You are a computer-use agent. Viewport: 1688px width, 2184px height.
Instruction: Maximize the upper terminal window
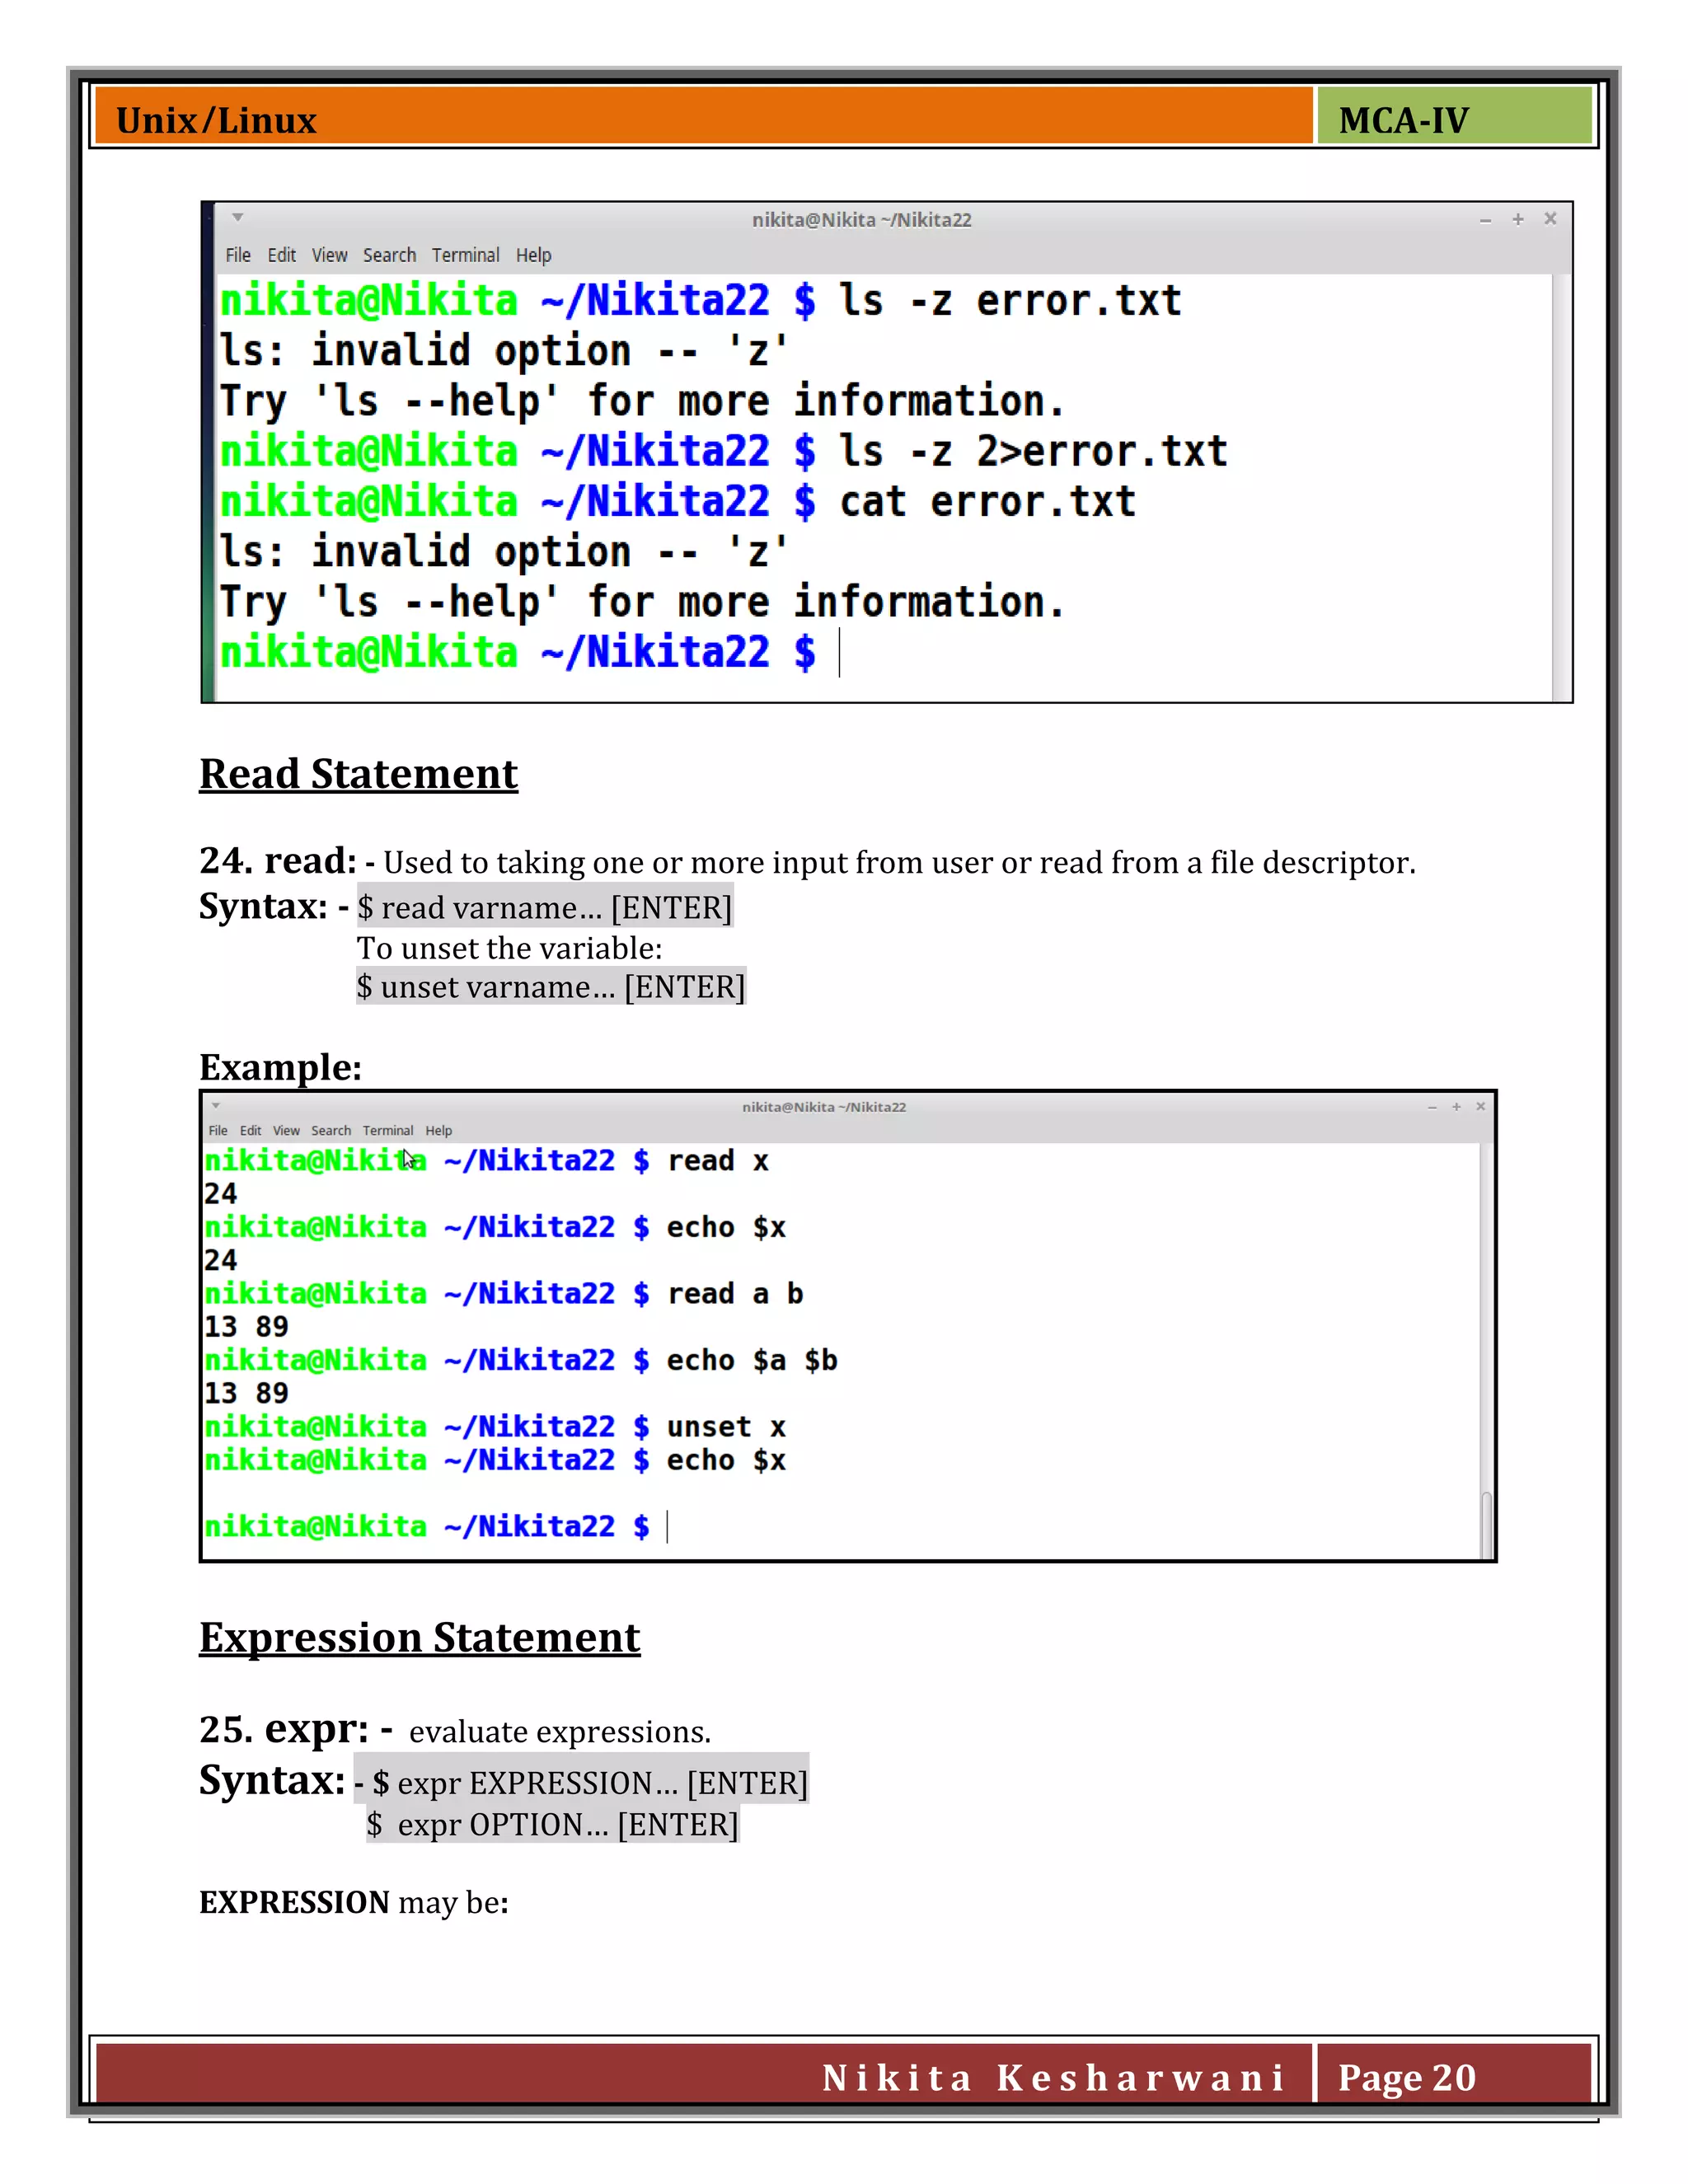pos(1518,219)
